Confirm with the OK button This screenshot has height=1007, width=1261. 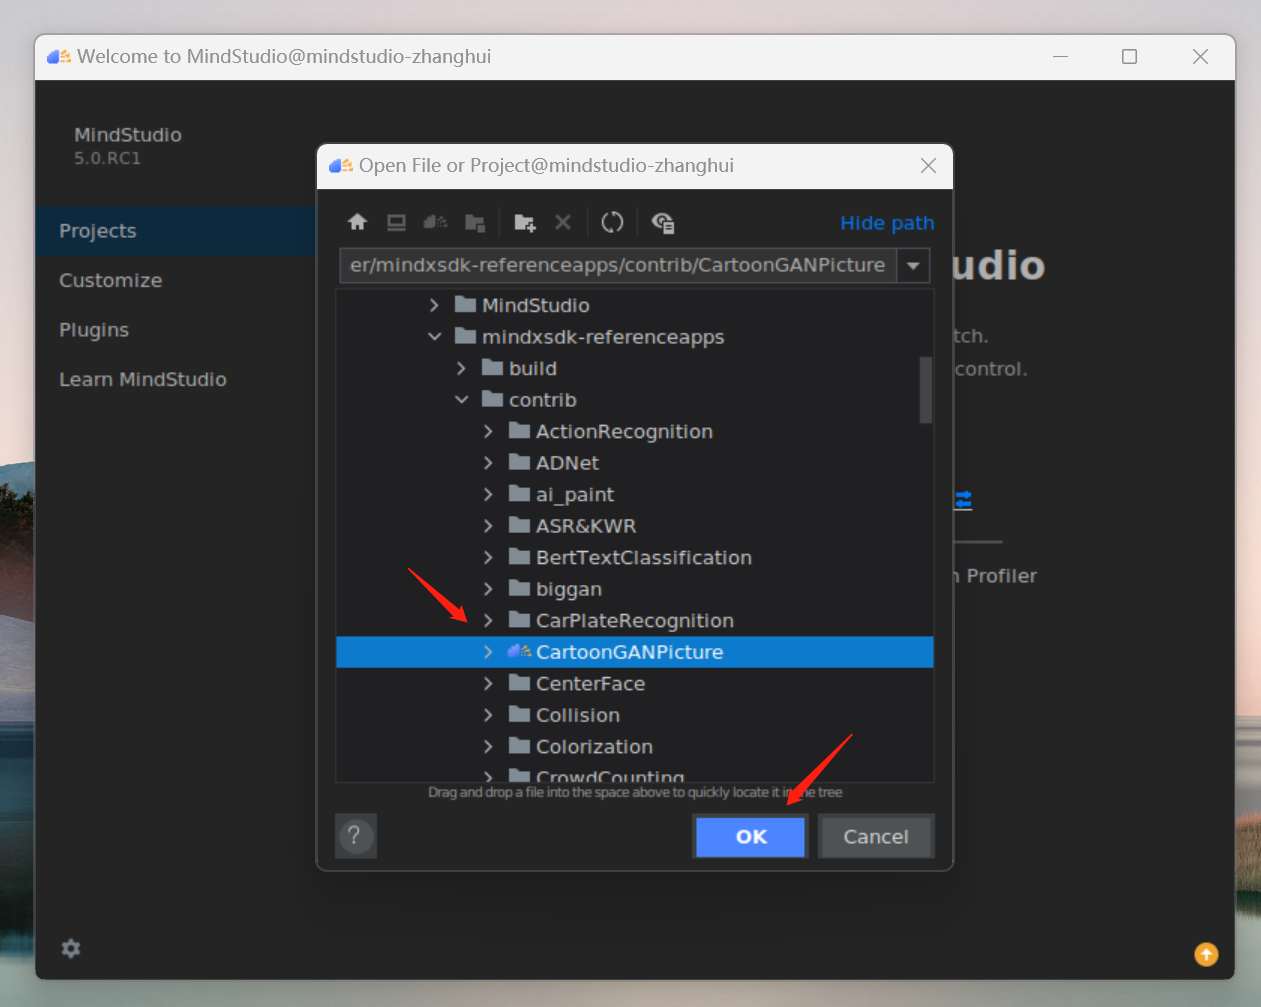click(750, 837)
